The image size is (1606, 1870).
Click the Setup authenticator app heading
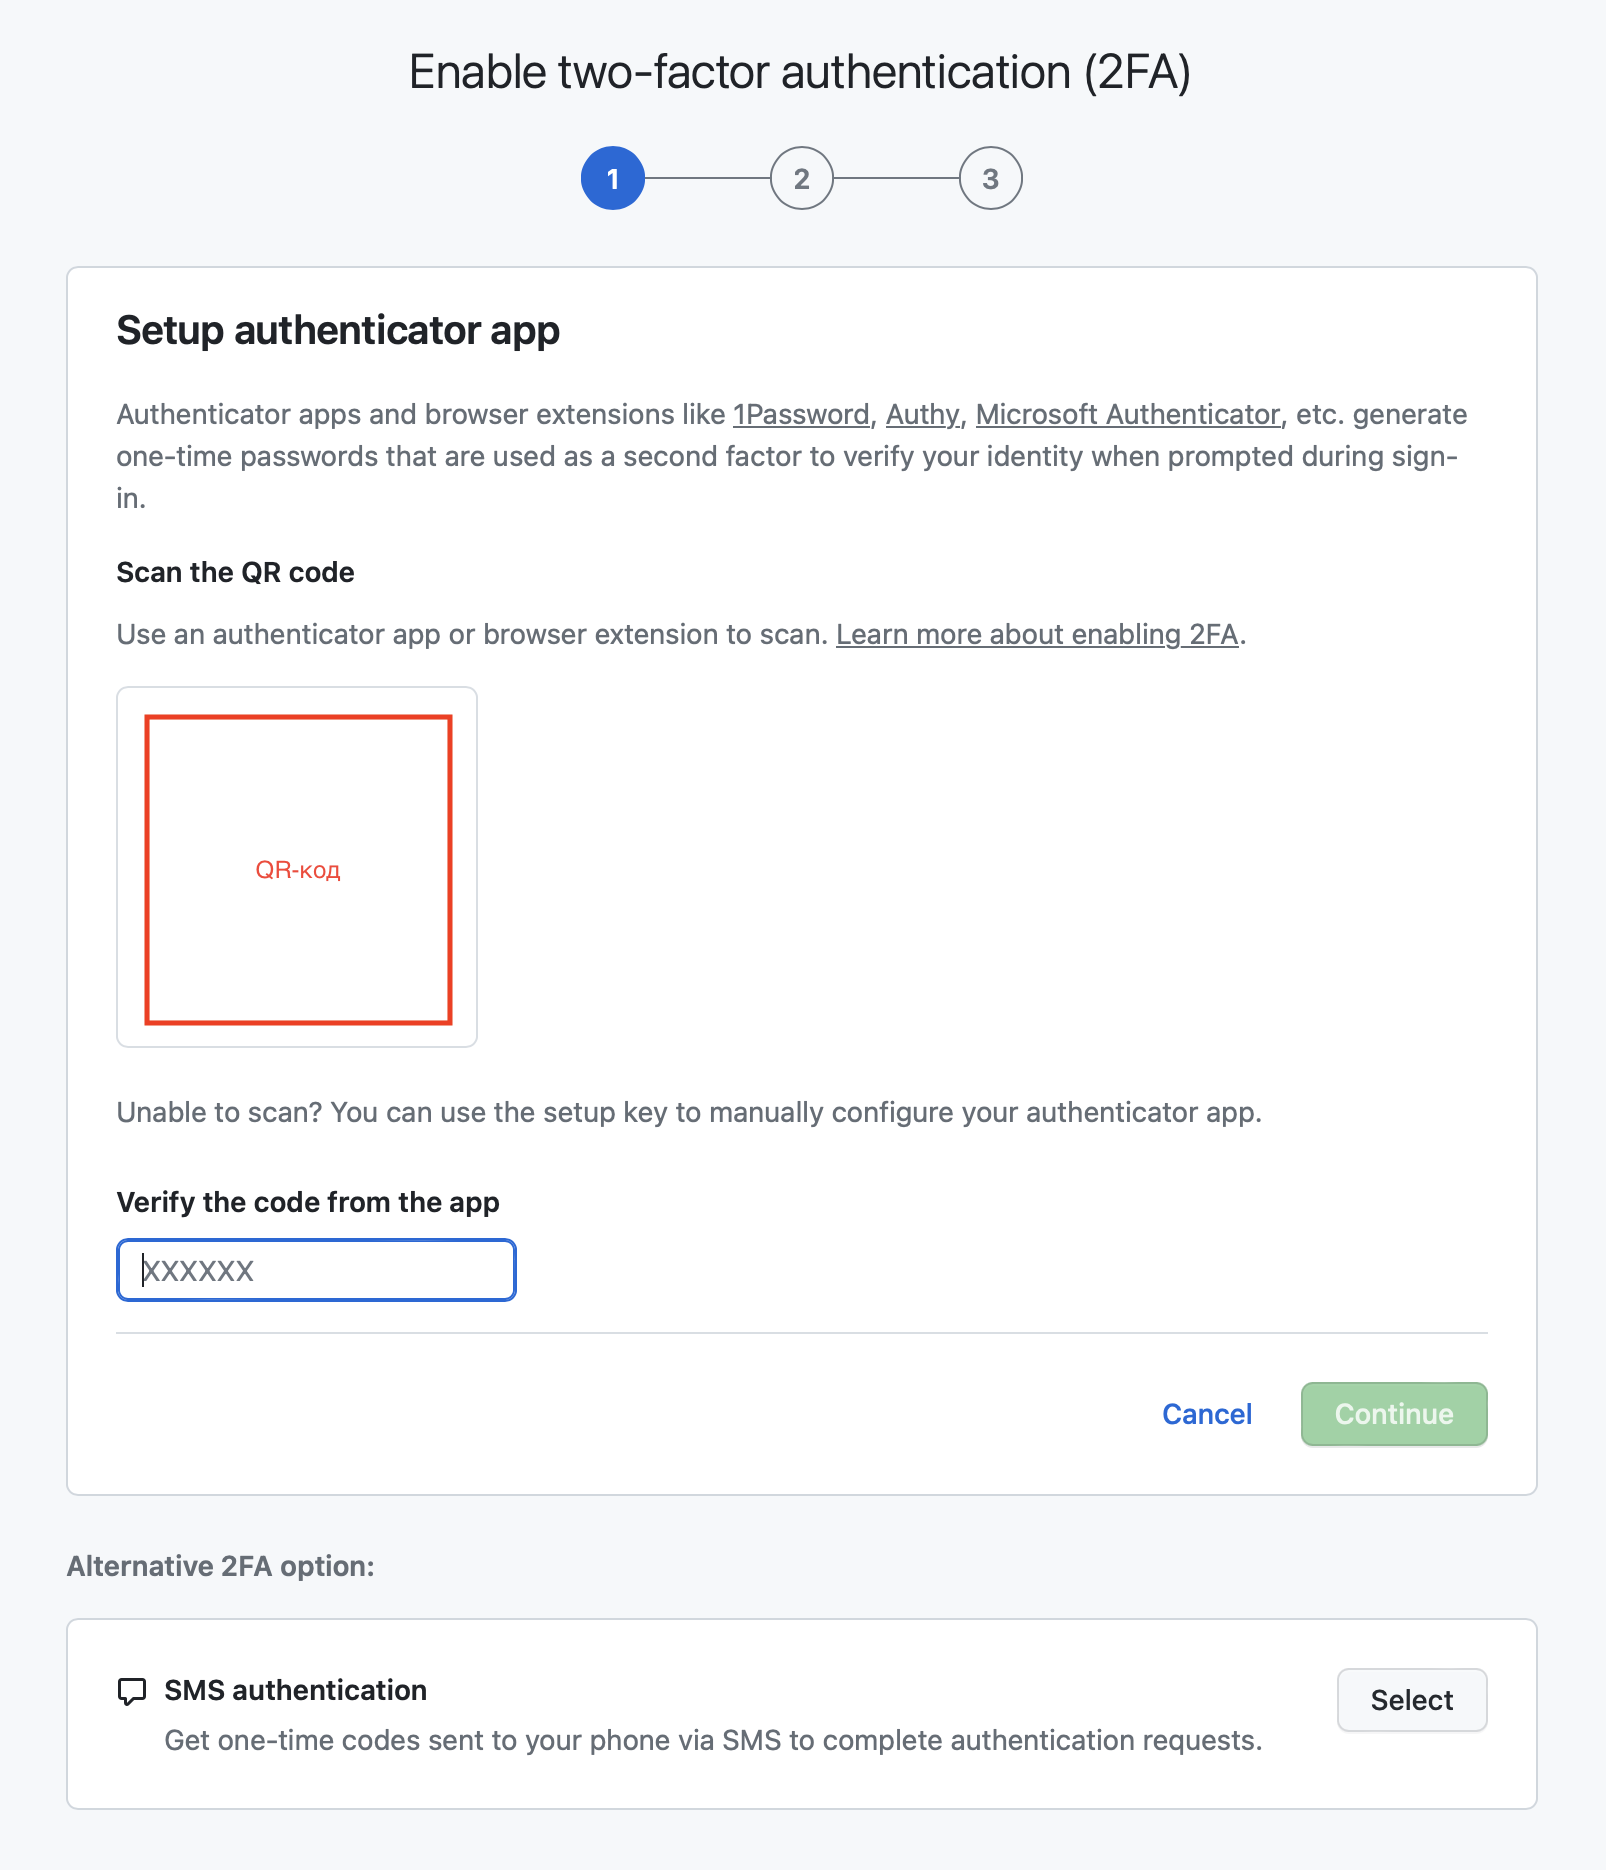[x=338, y=330]
